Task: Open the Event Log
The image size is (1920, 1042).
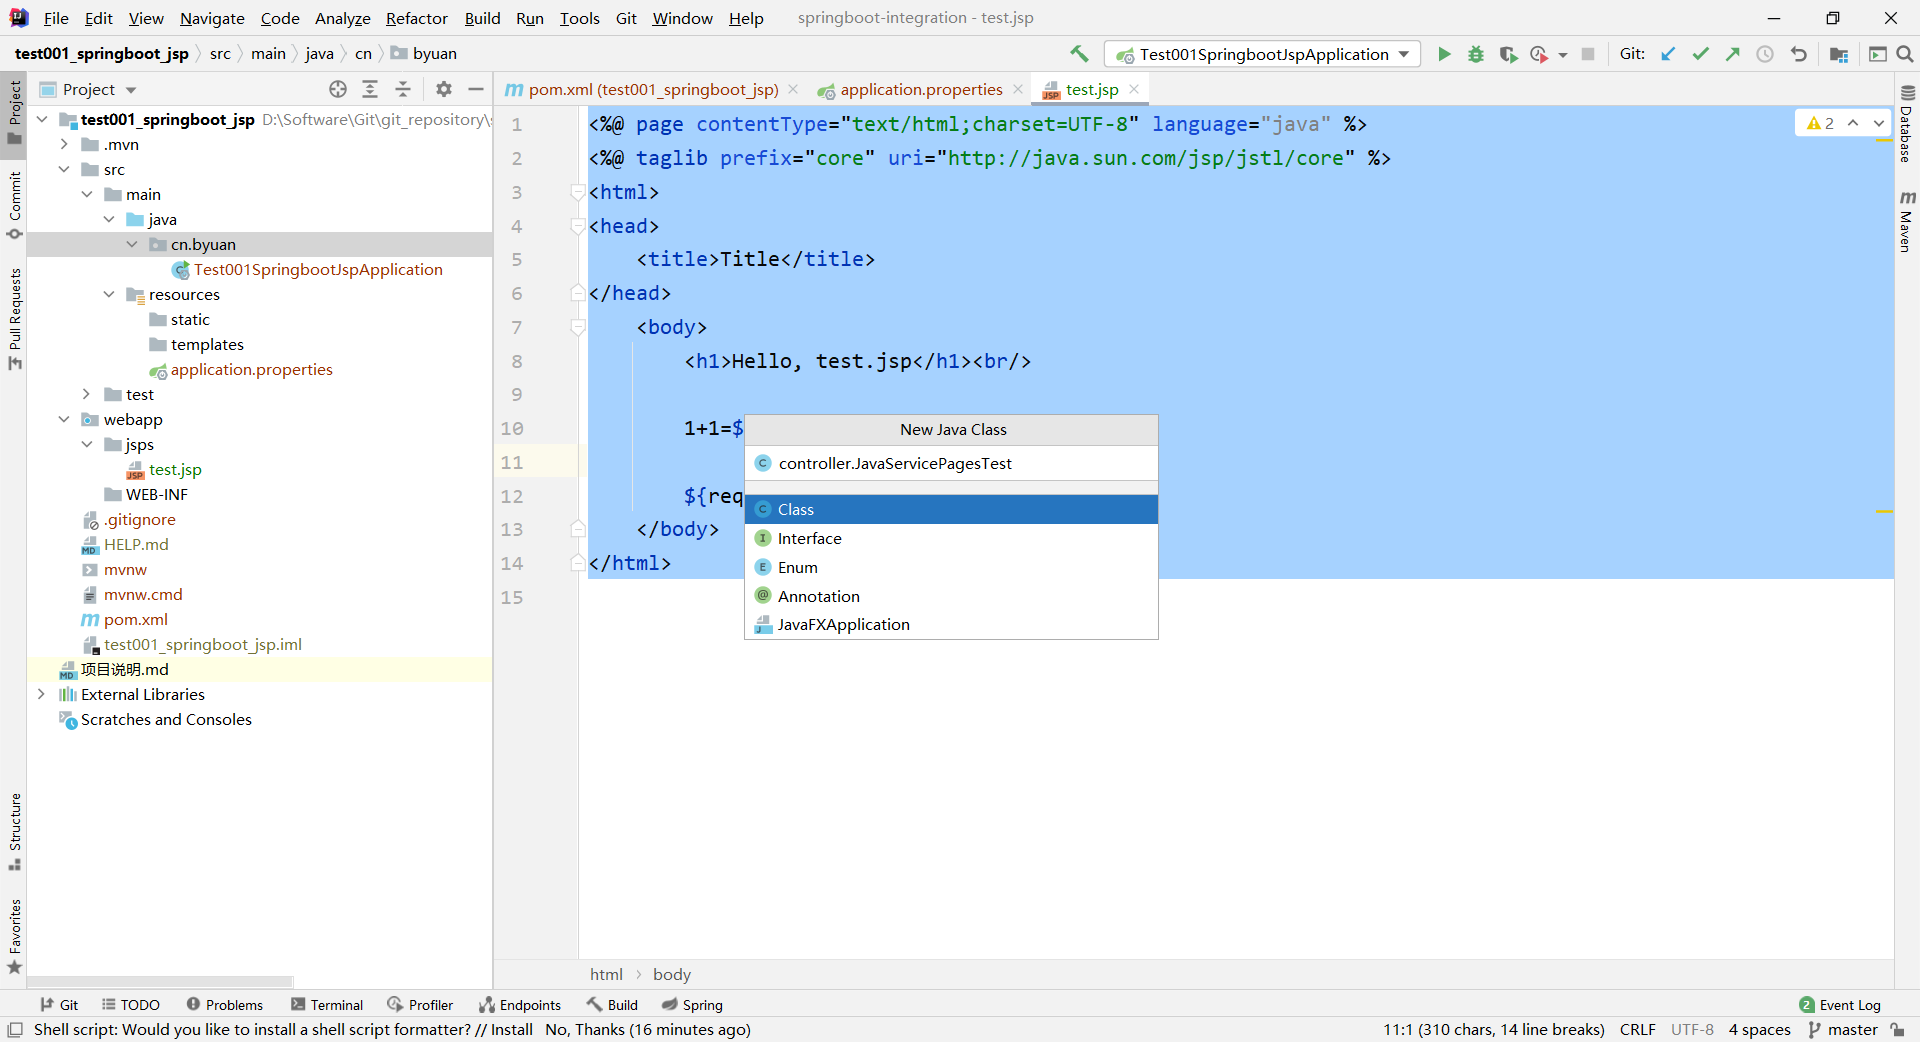Action: coord(1840,1005)
